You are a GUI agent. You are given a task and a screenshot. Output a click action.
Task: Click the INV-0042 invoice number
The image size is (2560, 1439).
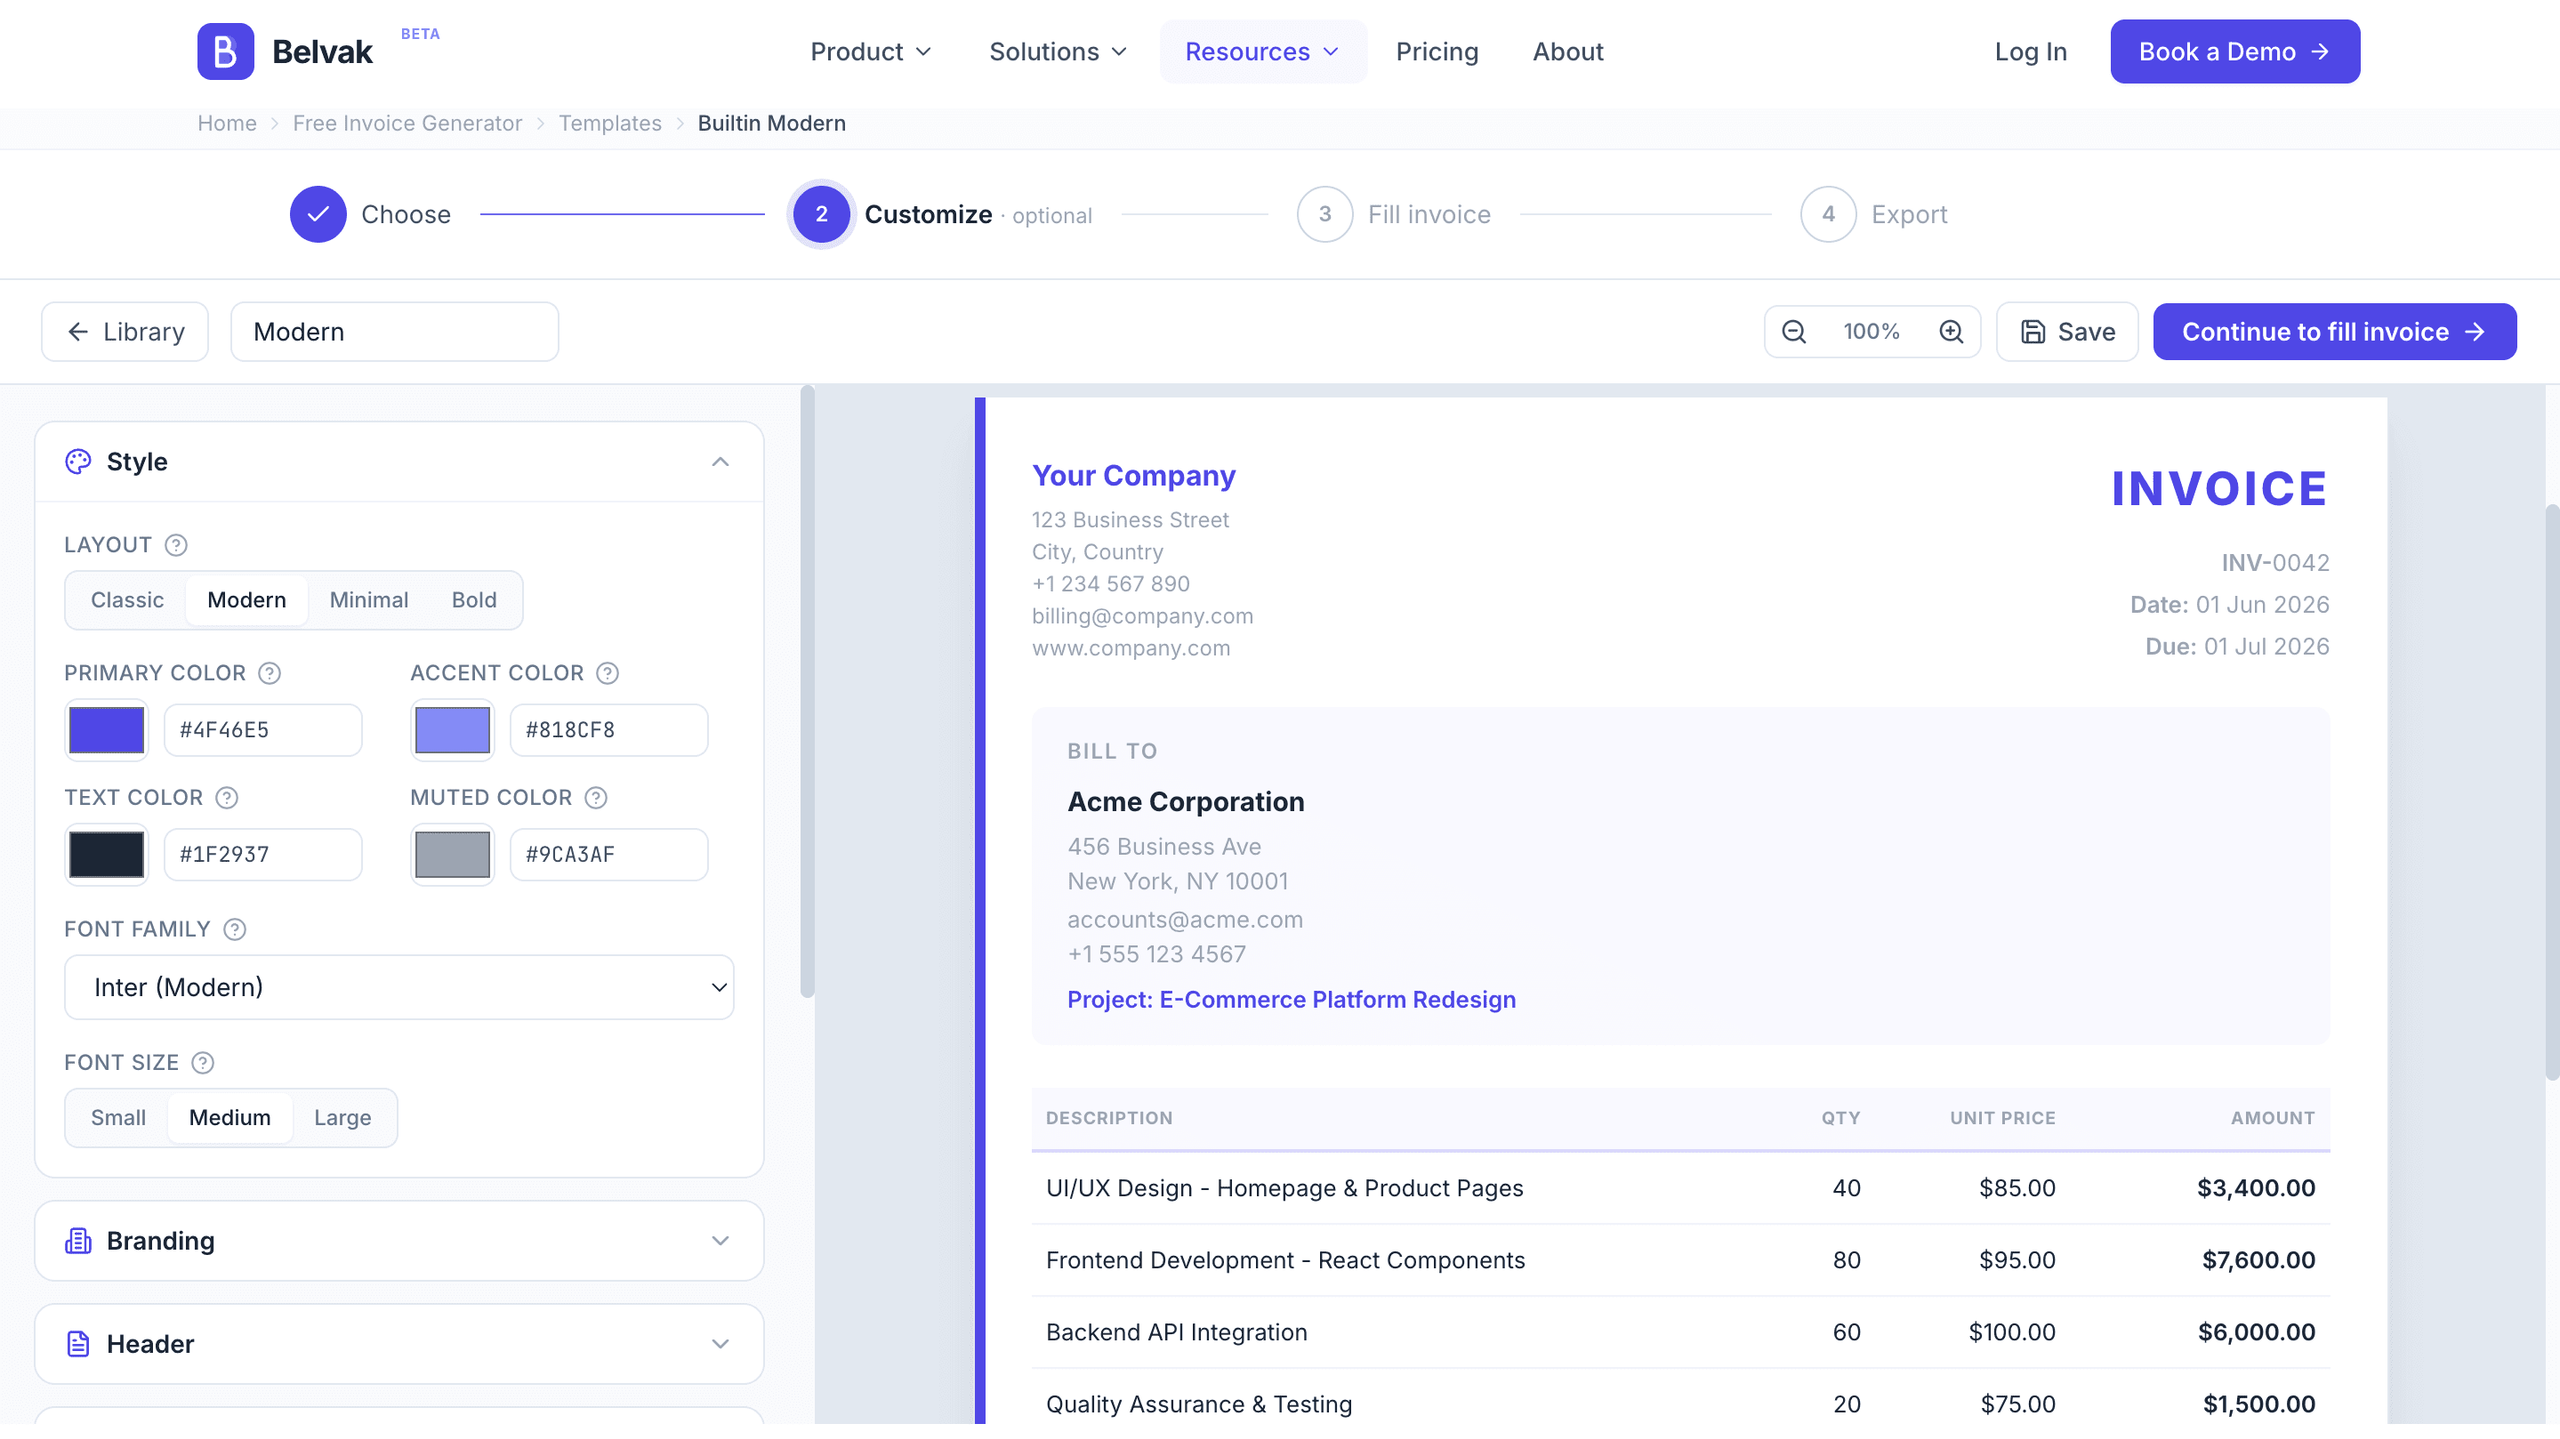2275,563
